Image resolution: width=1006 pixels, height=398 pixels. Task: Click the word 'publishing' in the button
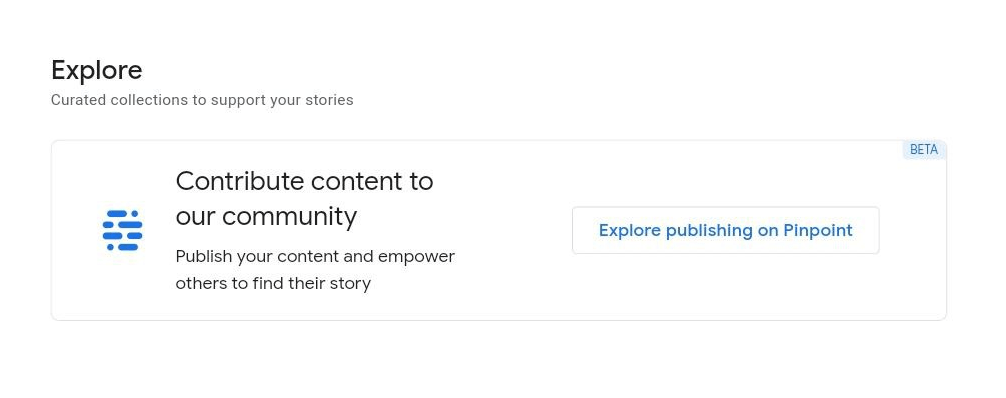pos(709,231)
